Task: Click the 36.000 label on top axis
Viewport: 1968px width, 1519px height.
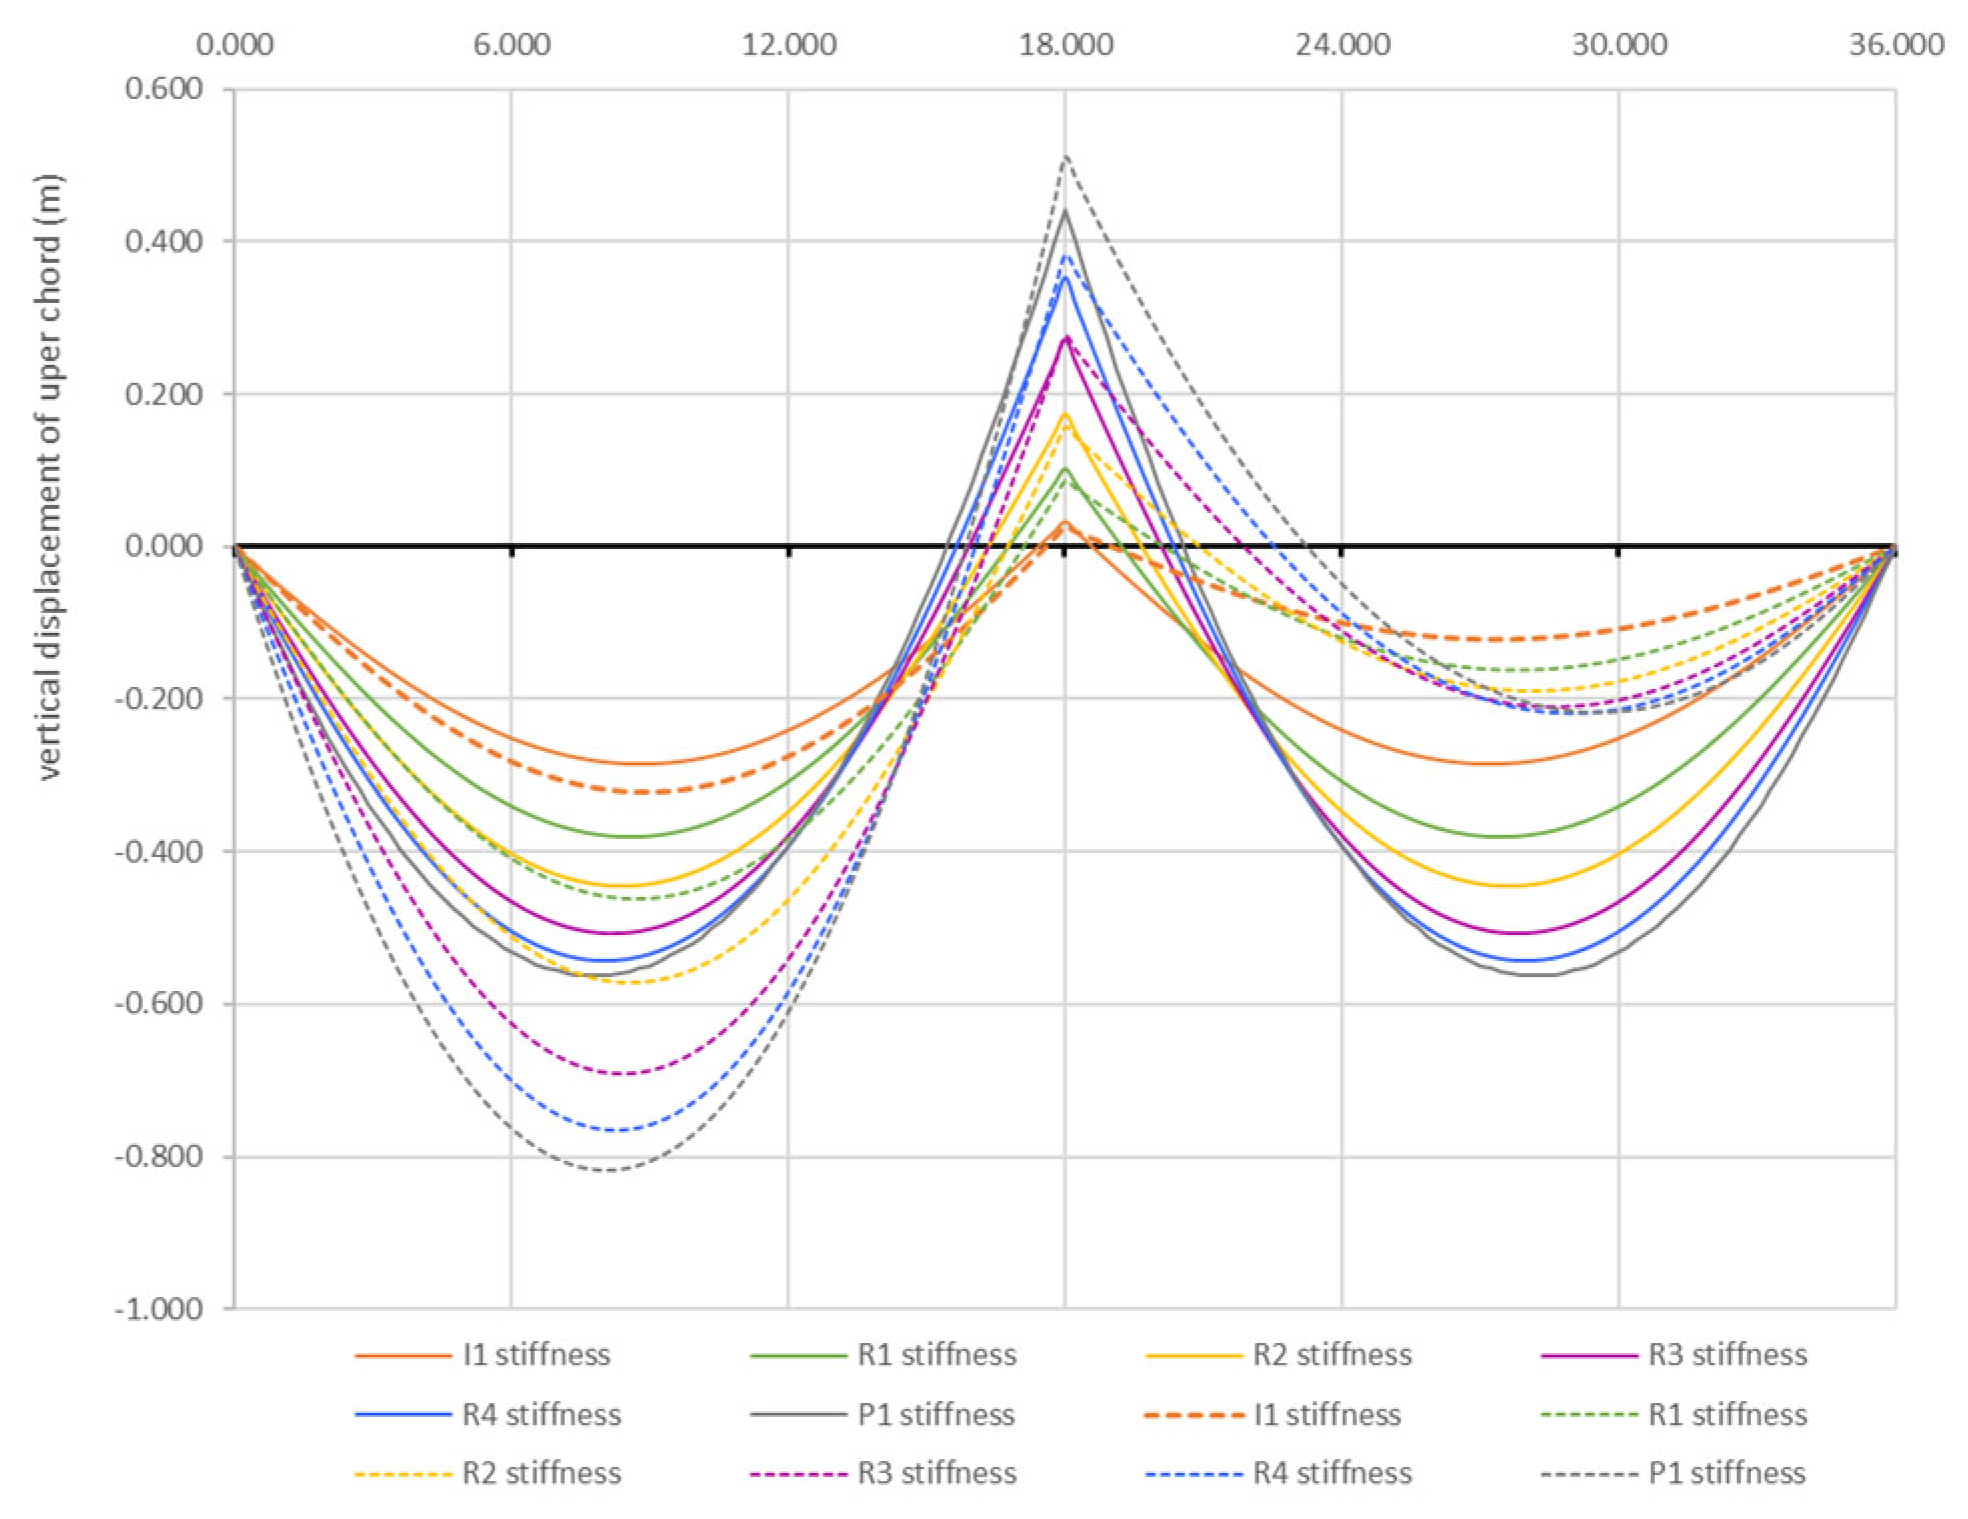Action: pyautogui.click(x=1896, y=44)
